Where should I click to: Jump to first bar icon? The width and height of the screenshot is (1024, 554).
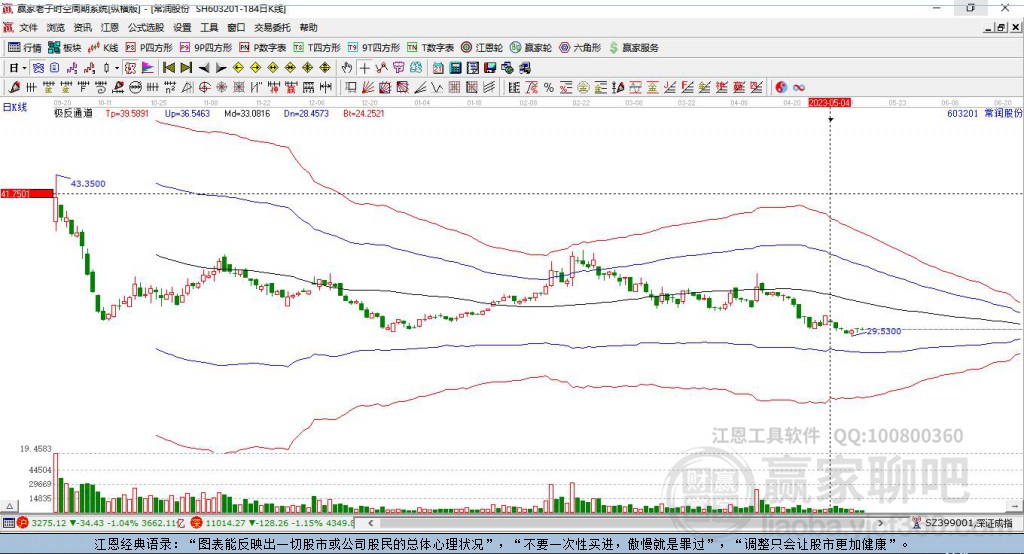pyautogui.click(x=168, y=68)
